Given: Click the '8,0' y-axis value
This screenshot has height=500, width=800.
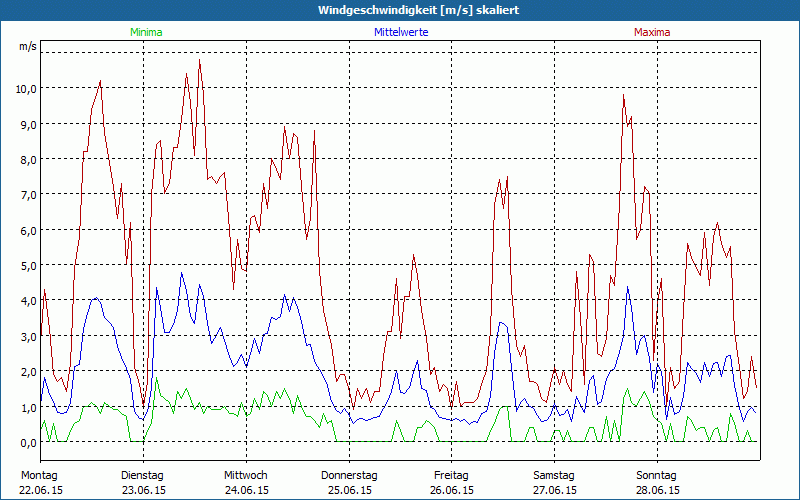Looking at the screenshot, I should click(29, 159).
